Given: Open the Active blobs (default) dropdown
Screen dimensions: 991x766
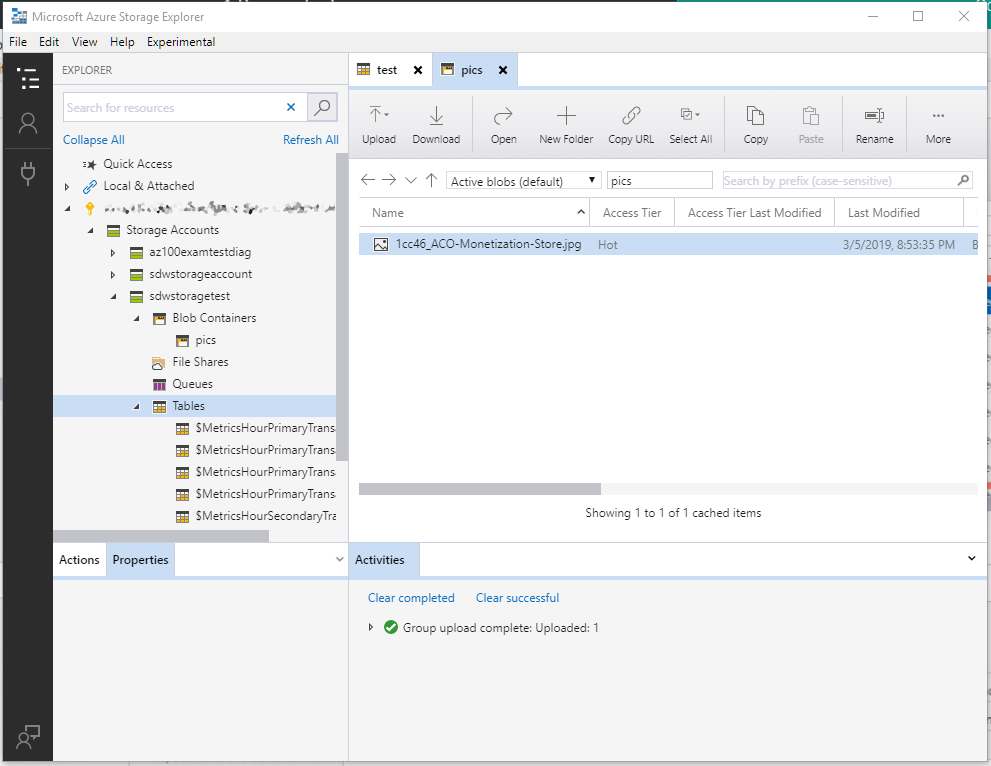Looking at the screenshot, I should tap(523, 181).
